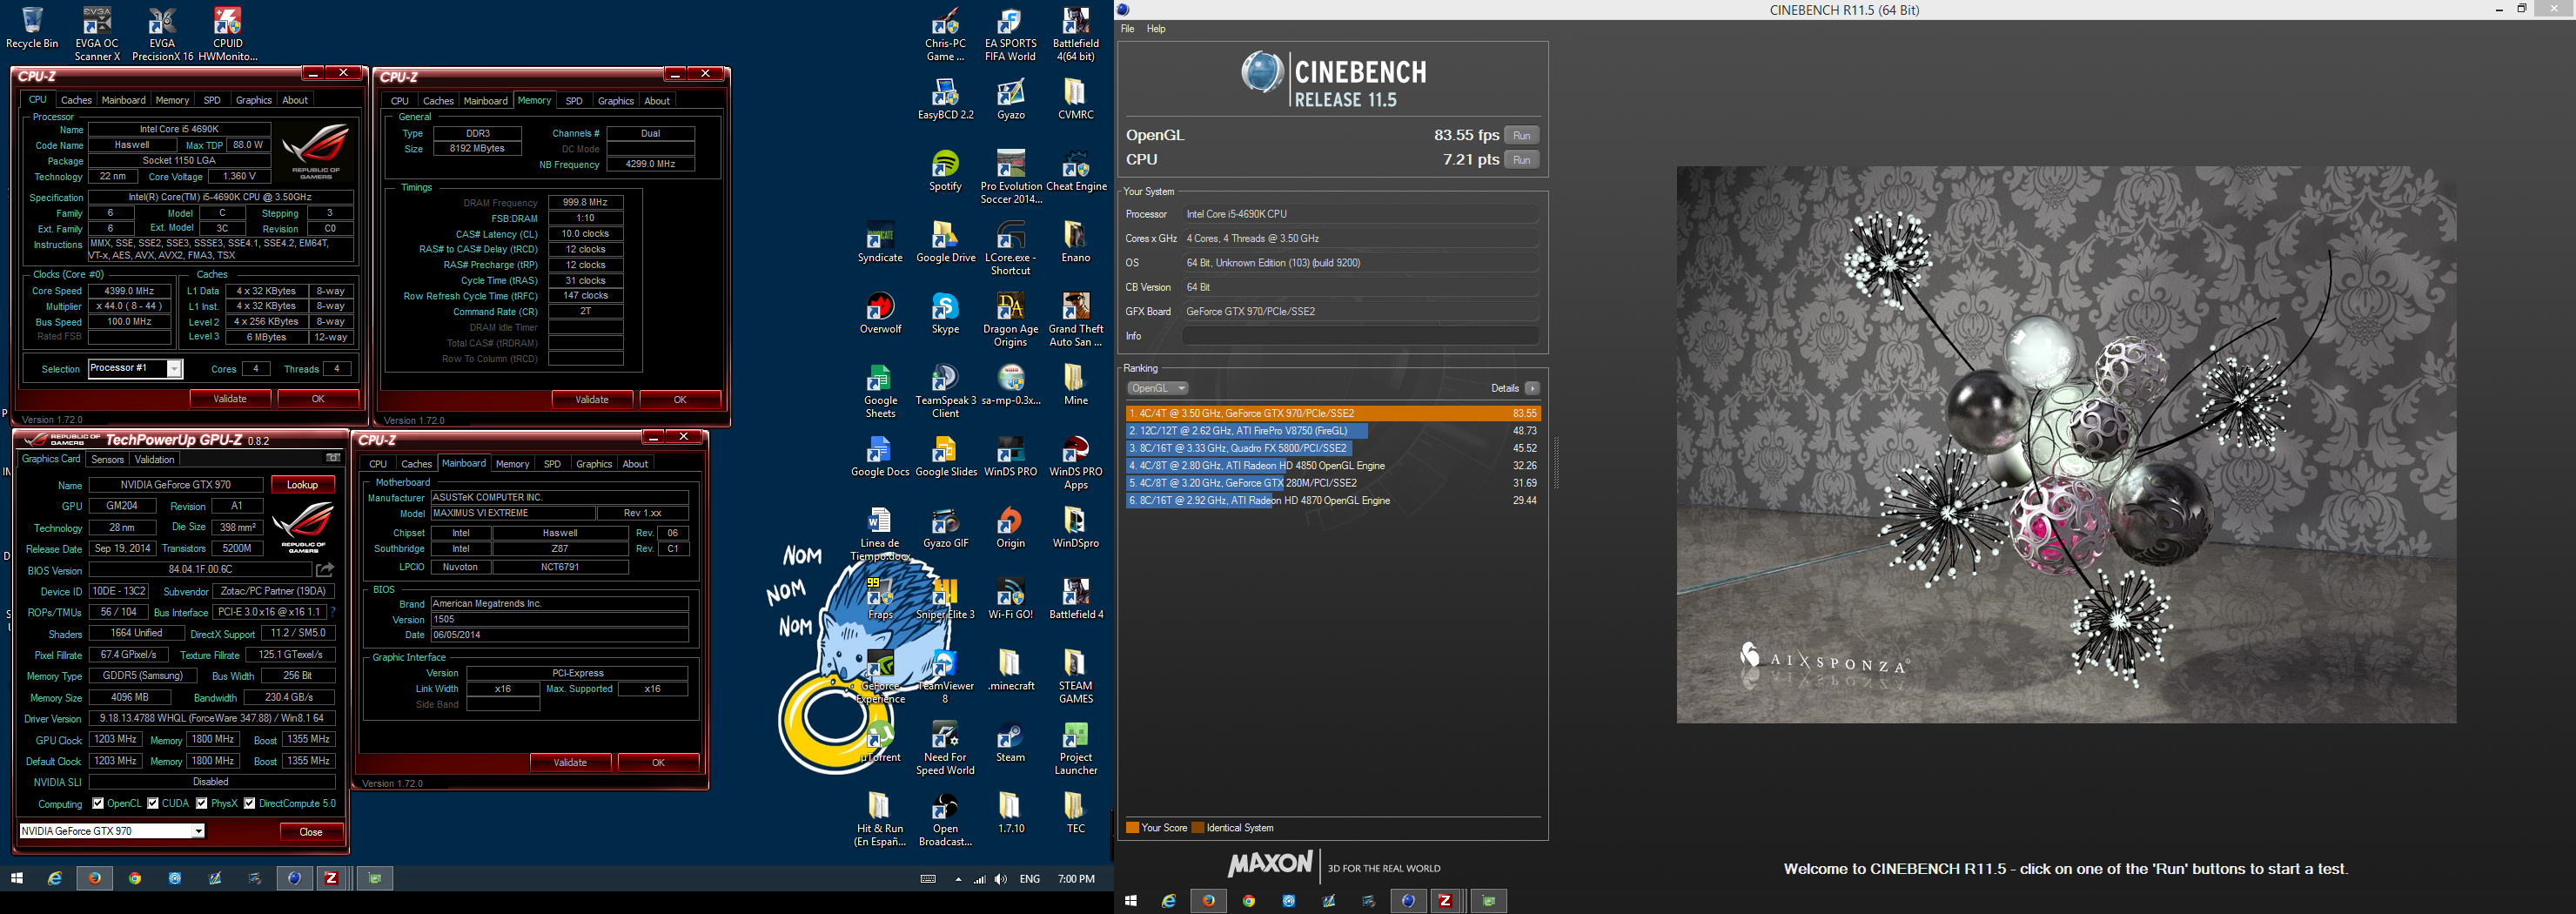Launch Sniper Elite 3 shortcut
This screenshot has width=2576, height=914.
[x=945, y=598]
